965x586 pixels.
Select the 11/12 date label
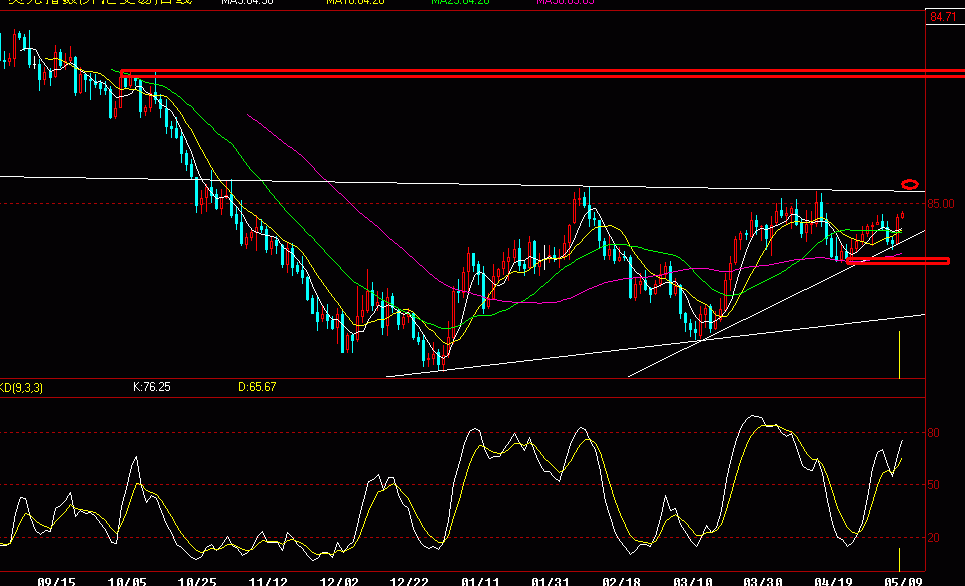268,581
